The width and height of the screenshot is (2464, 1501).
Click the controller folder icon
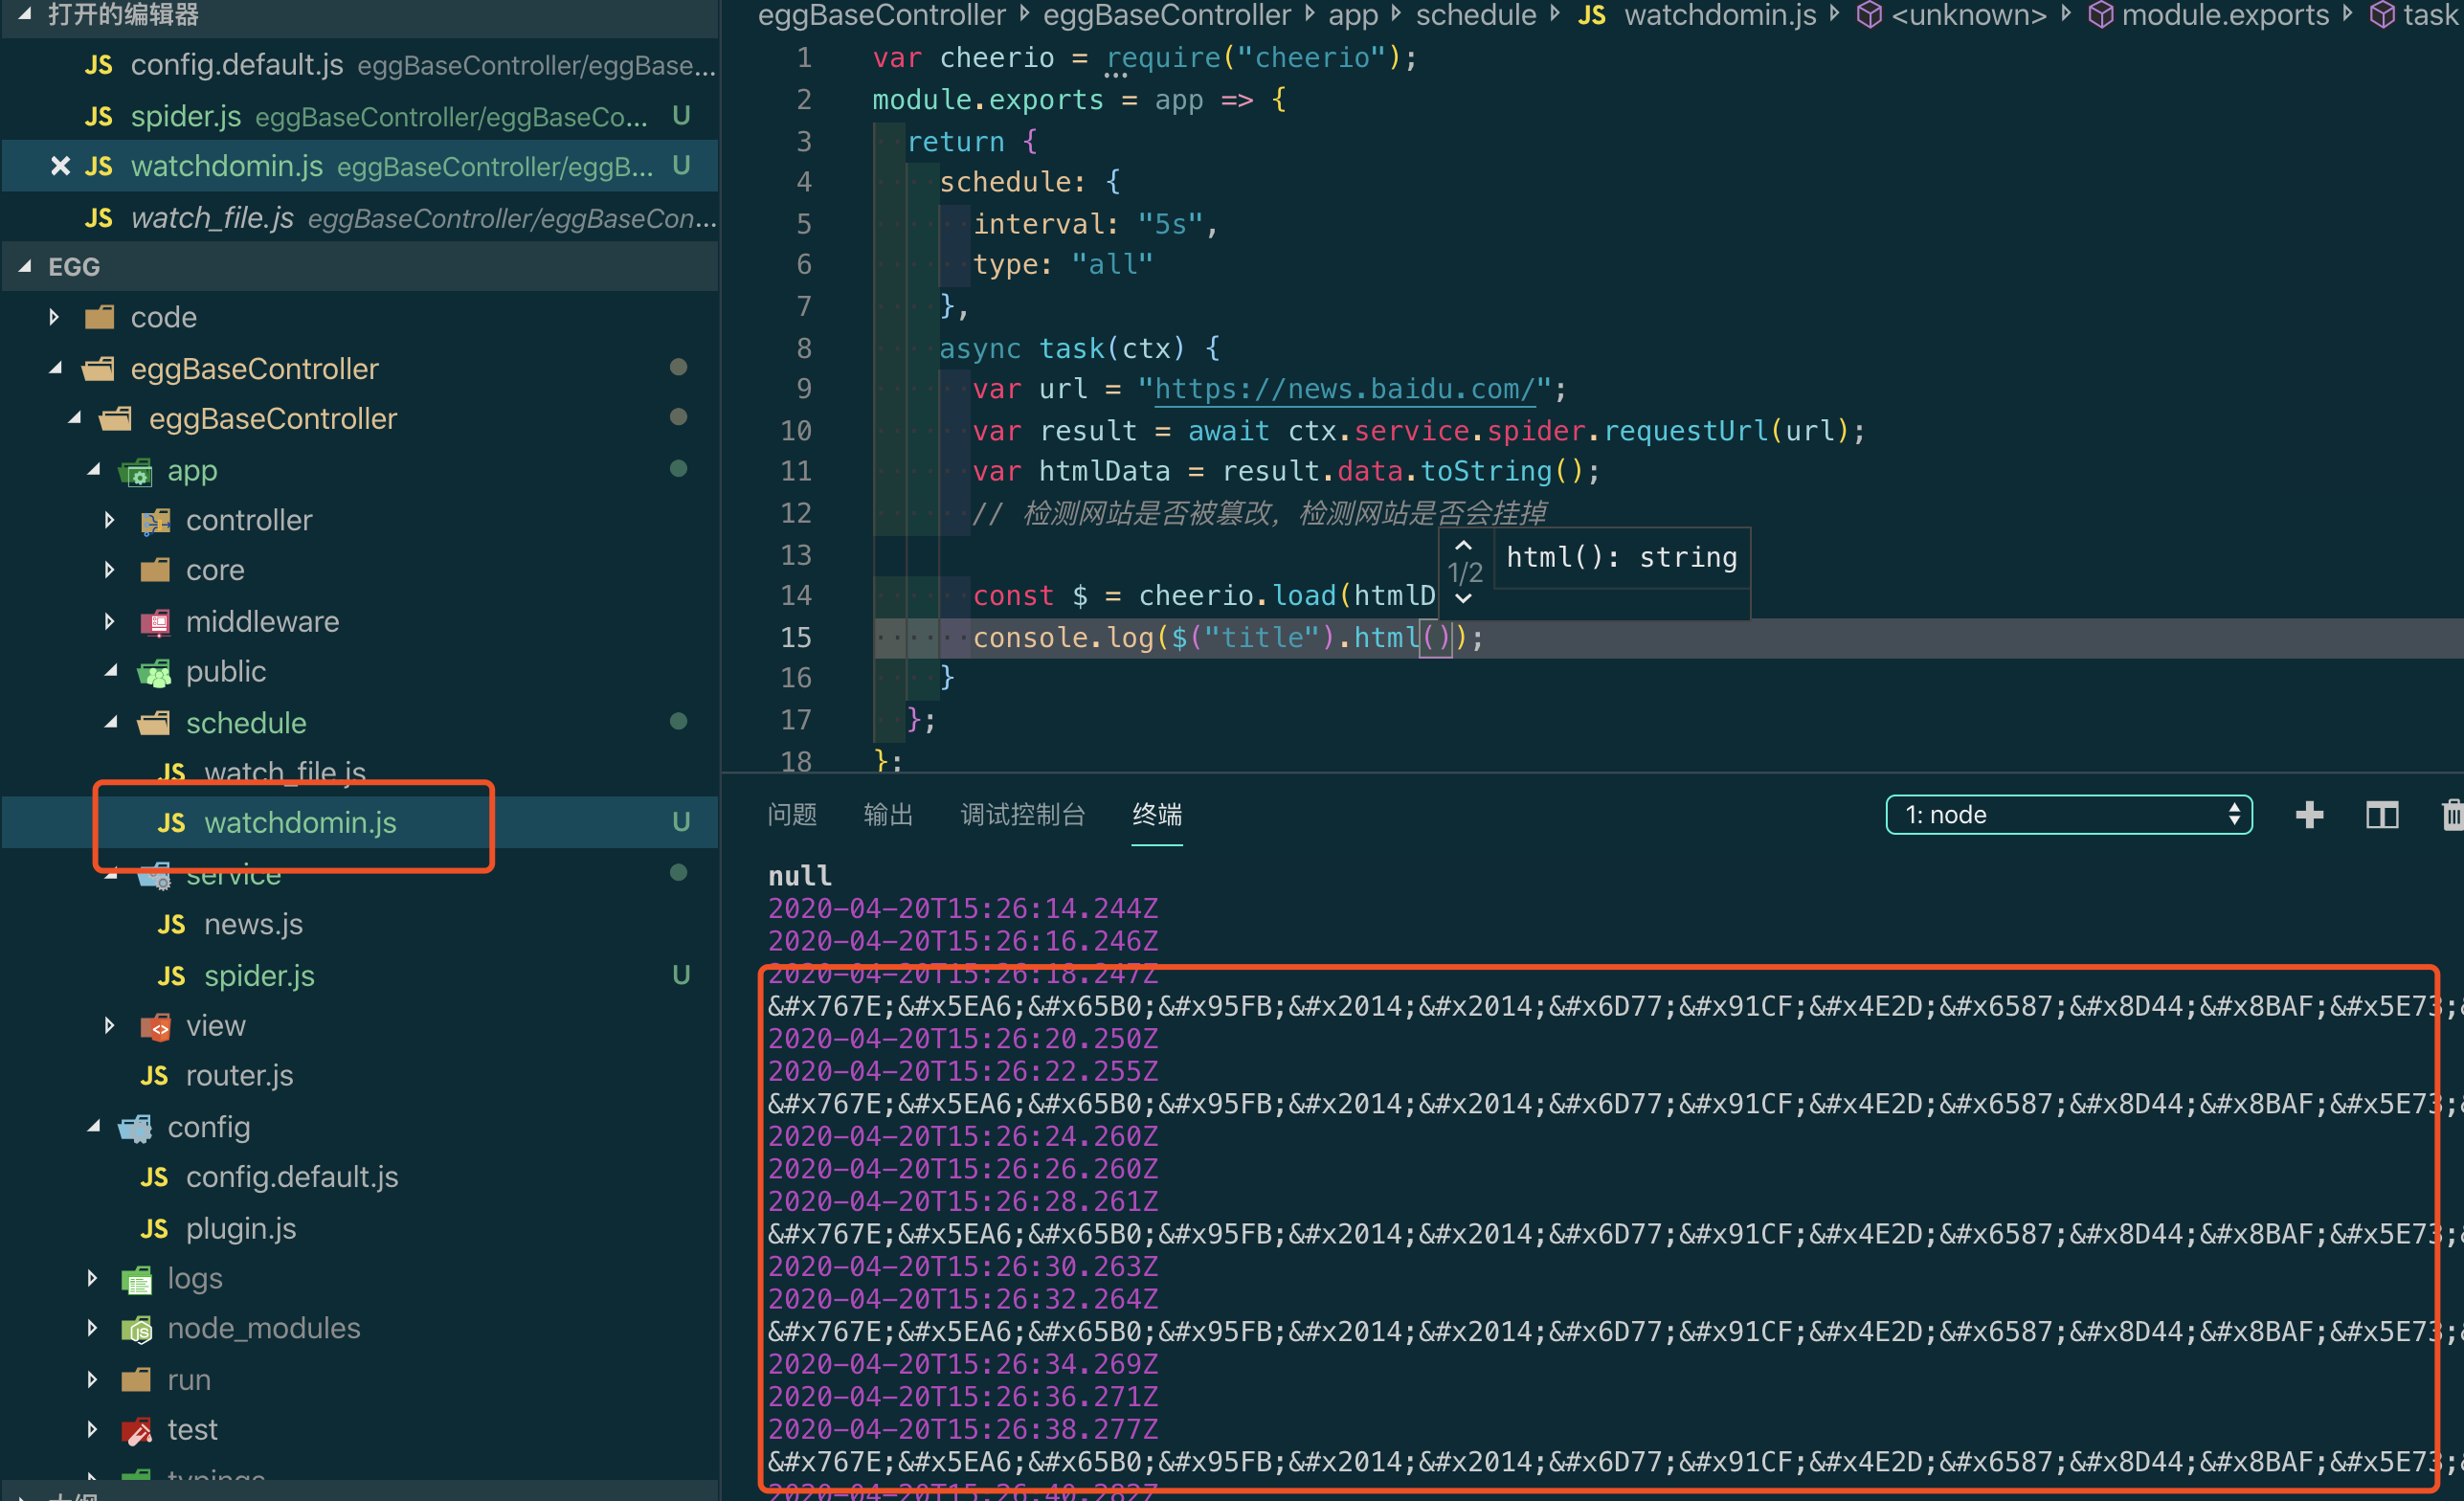pyautogui.click(x=155, y=521)
